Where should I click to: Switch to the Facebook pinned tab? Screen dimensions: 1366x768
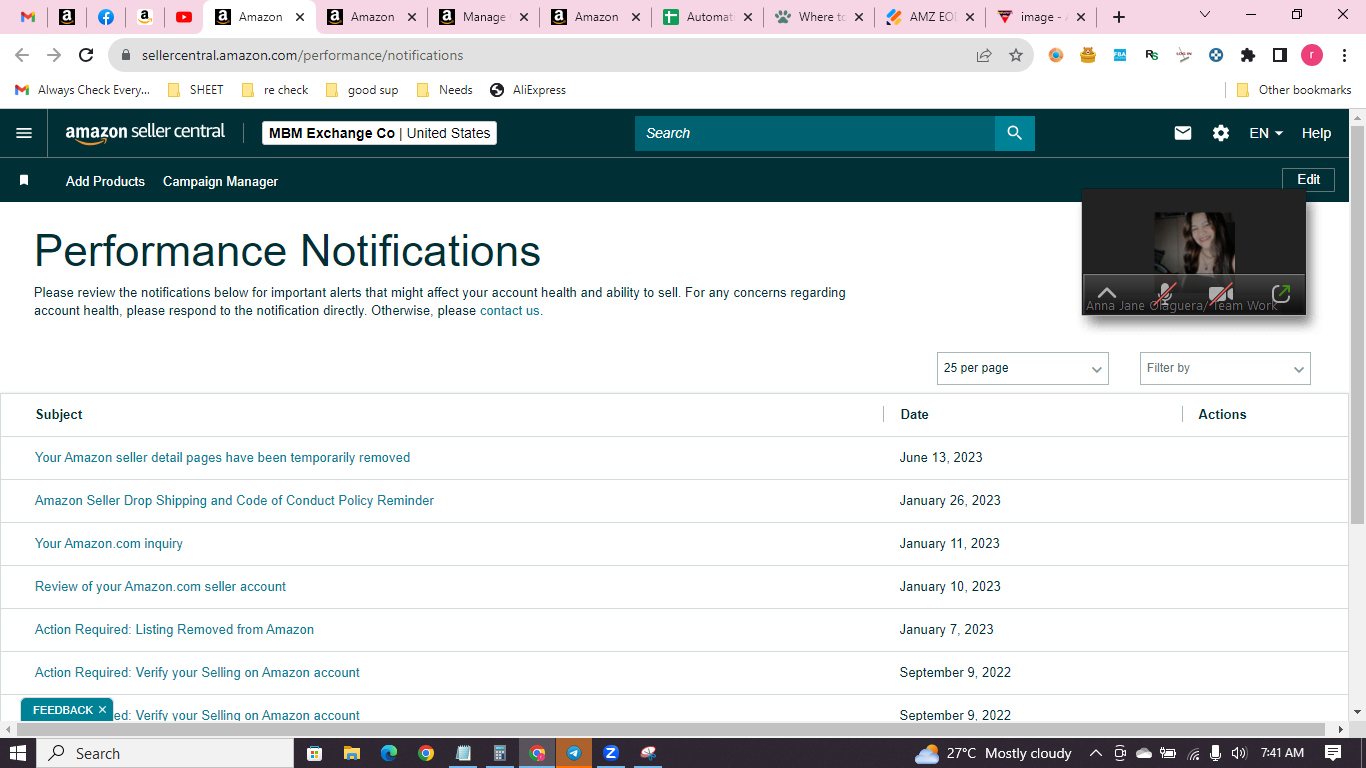pos(106,17)
